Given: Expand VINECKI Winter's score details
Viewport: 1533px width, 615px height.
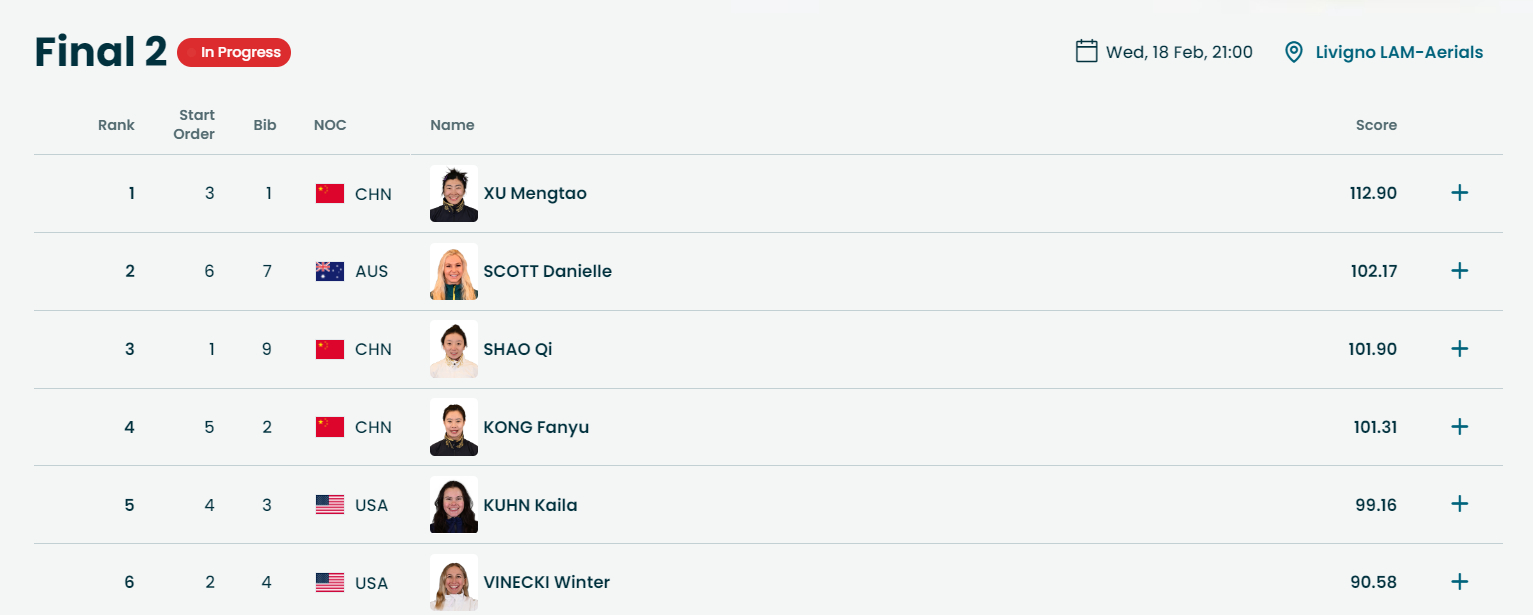Looking at the screenshot, I should pos(1459,582).
